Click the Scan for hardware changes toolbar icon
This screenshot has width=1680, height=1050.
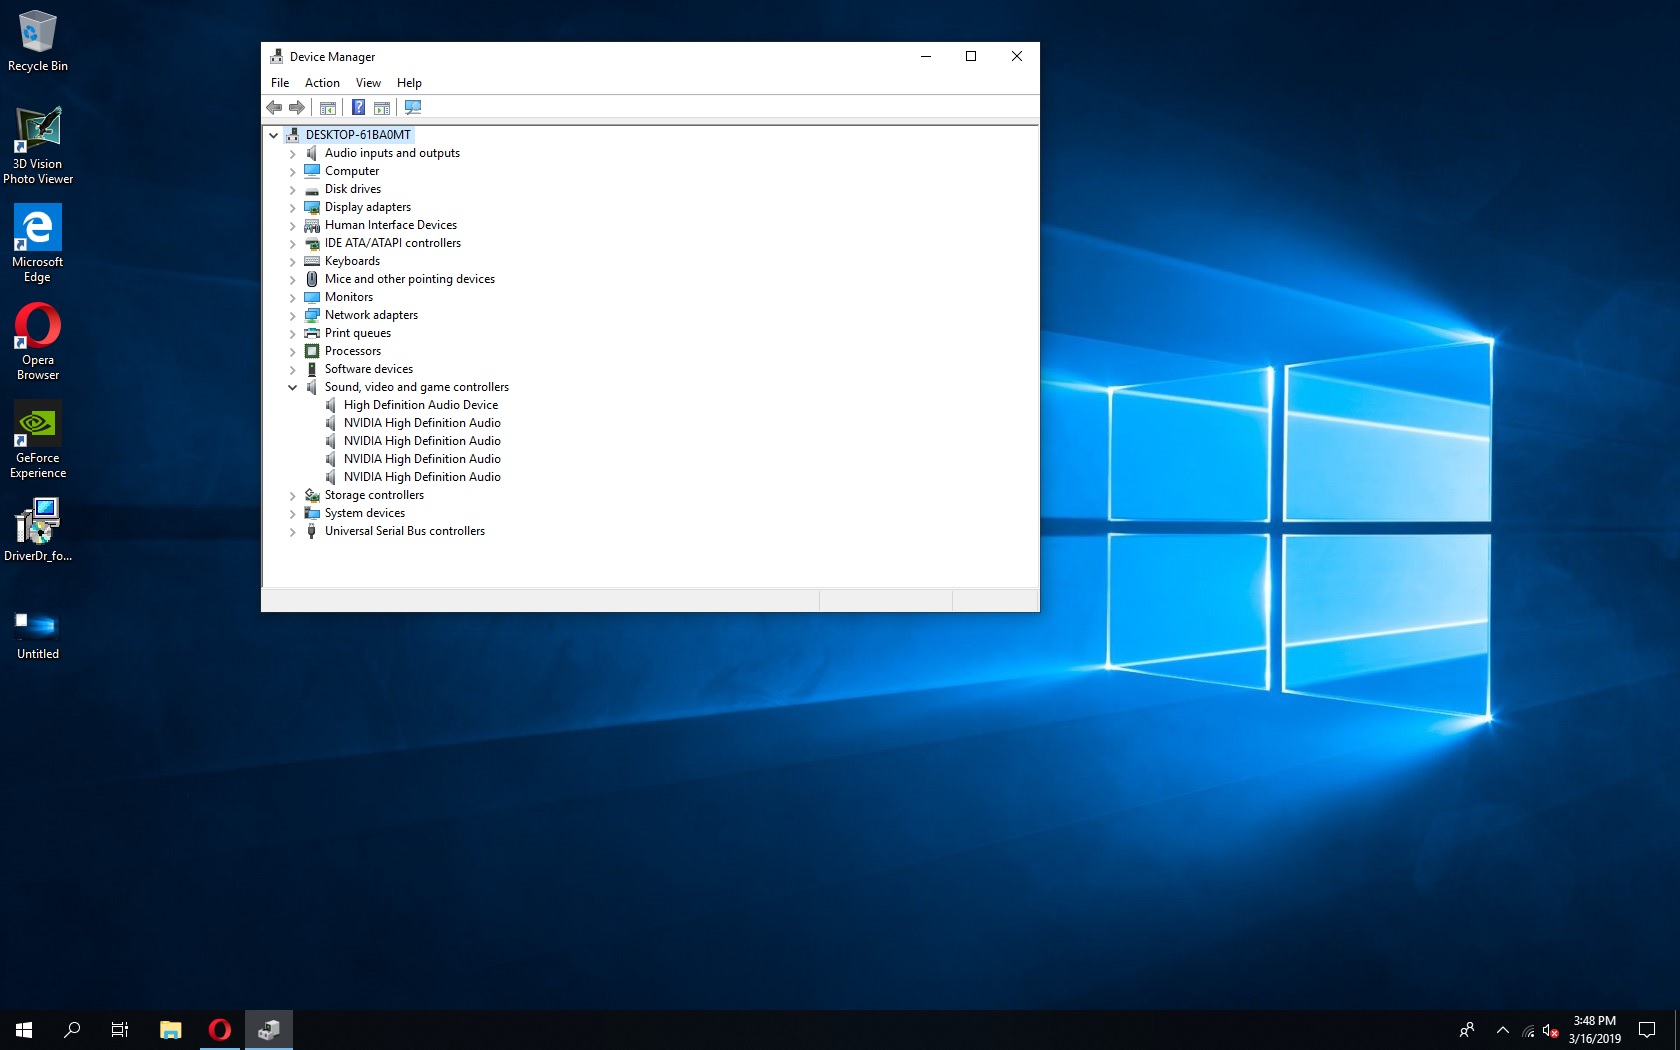413,107
